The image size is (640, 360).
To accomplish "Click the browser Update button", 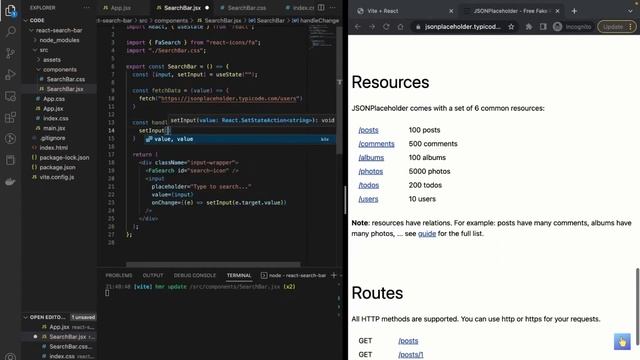I will click(616, 27).
